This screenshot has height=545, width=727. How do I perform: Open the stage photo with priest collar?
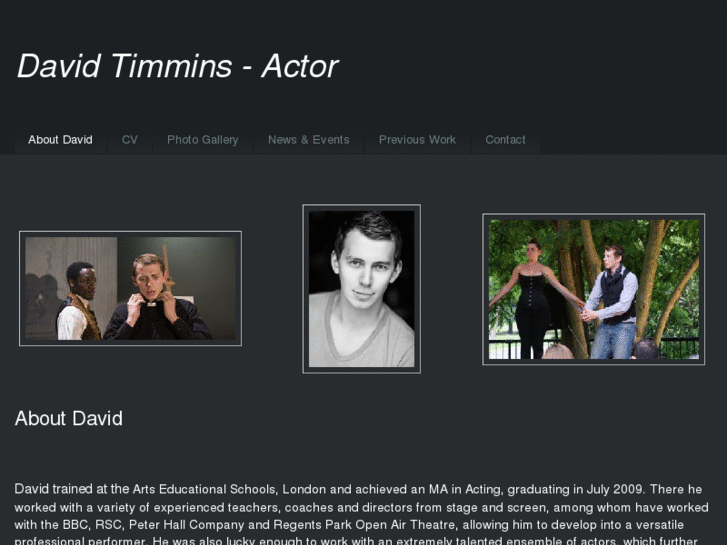pyautogui.click(x=130, y=289)
